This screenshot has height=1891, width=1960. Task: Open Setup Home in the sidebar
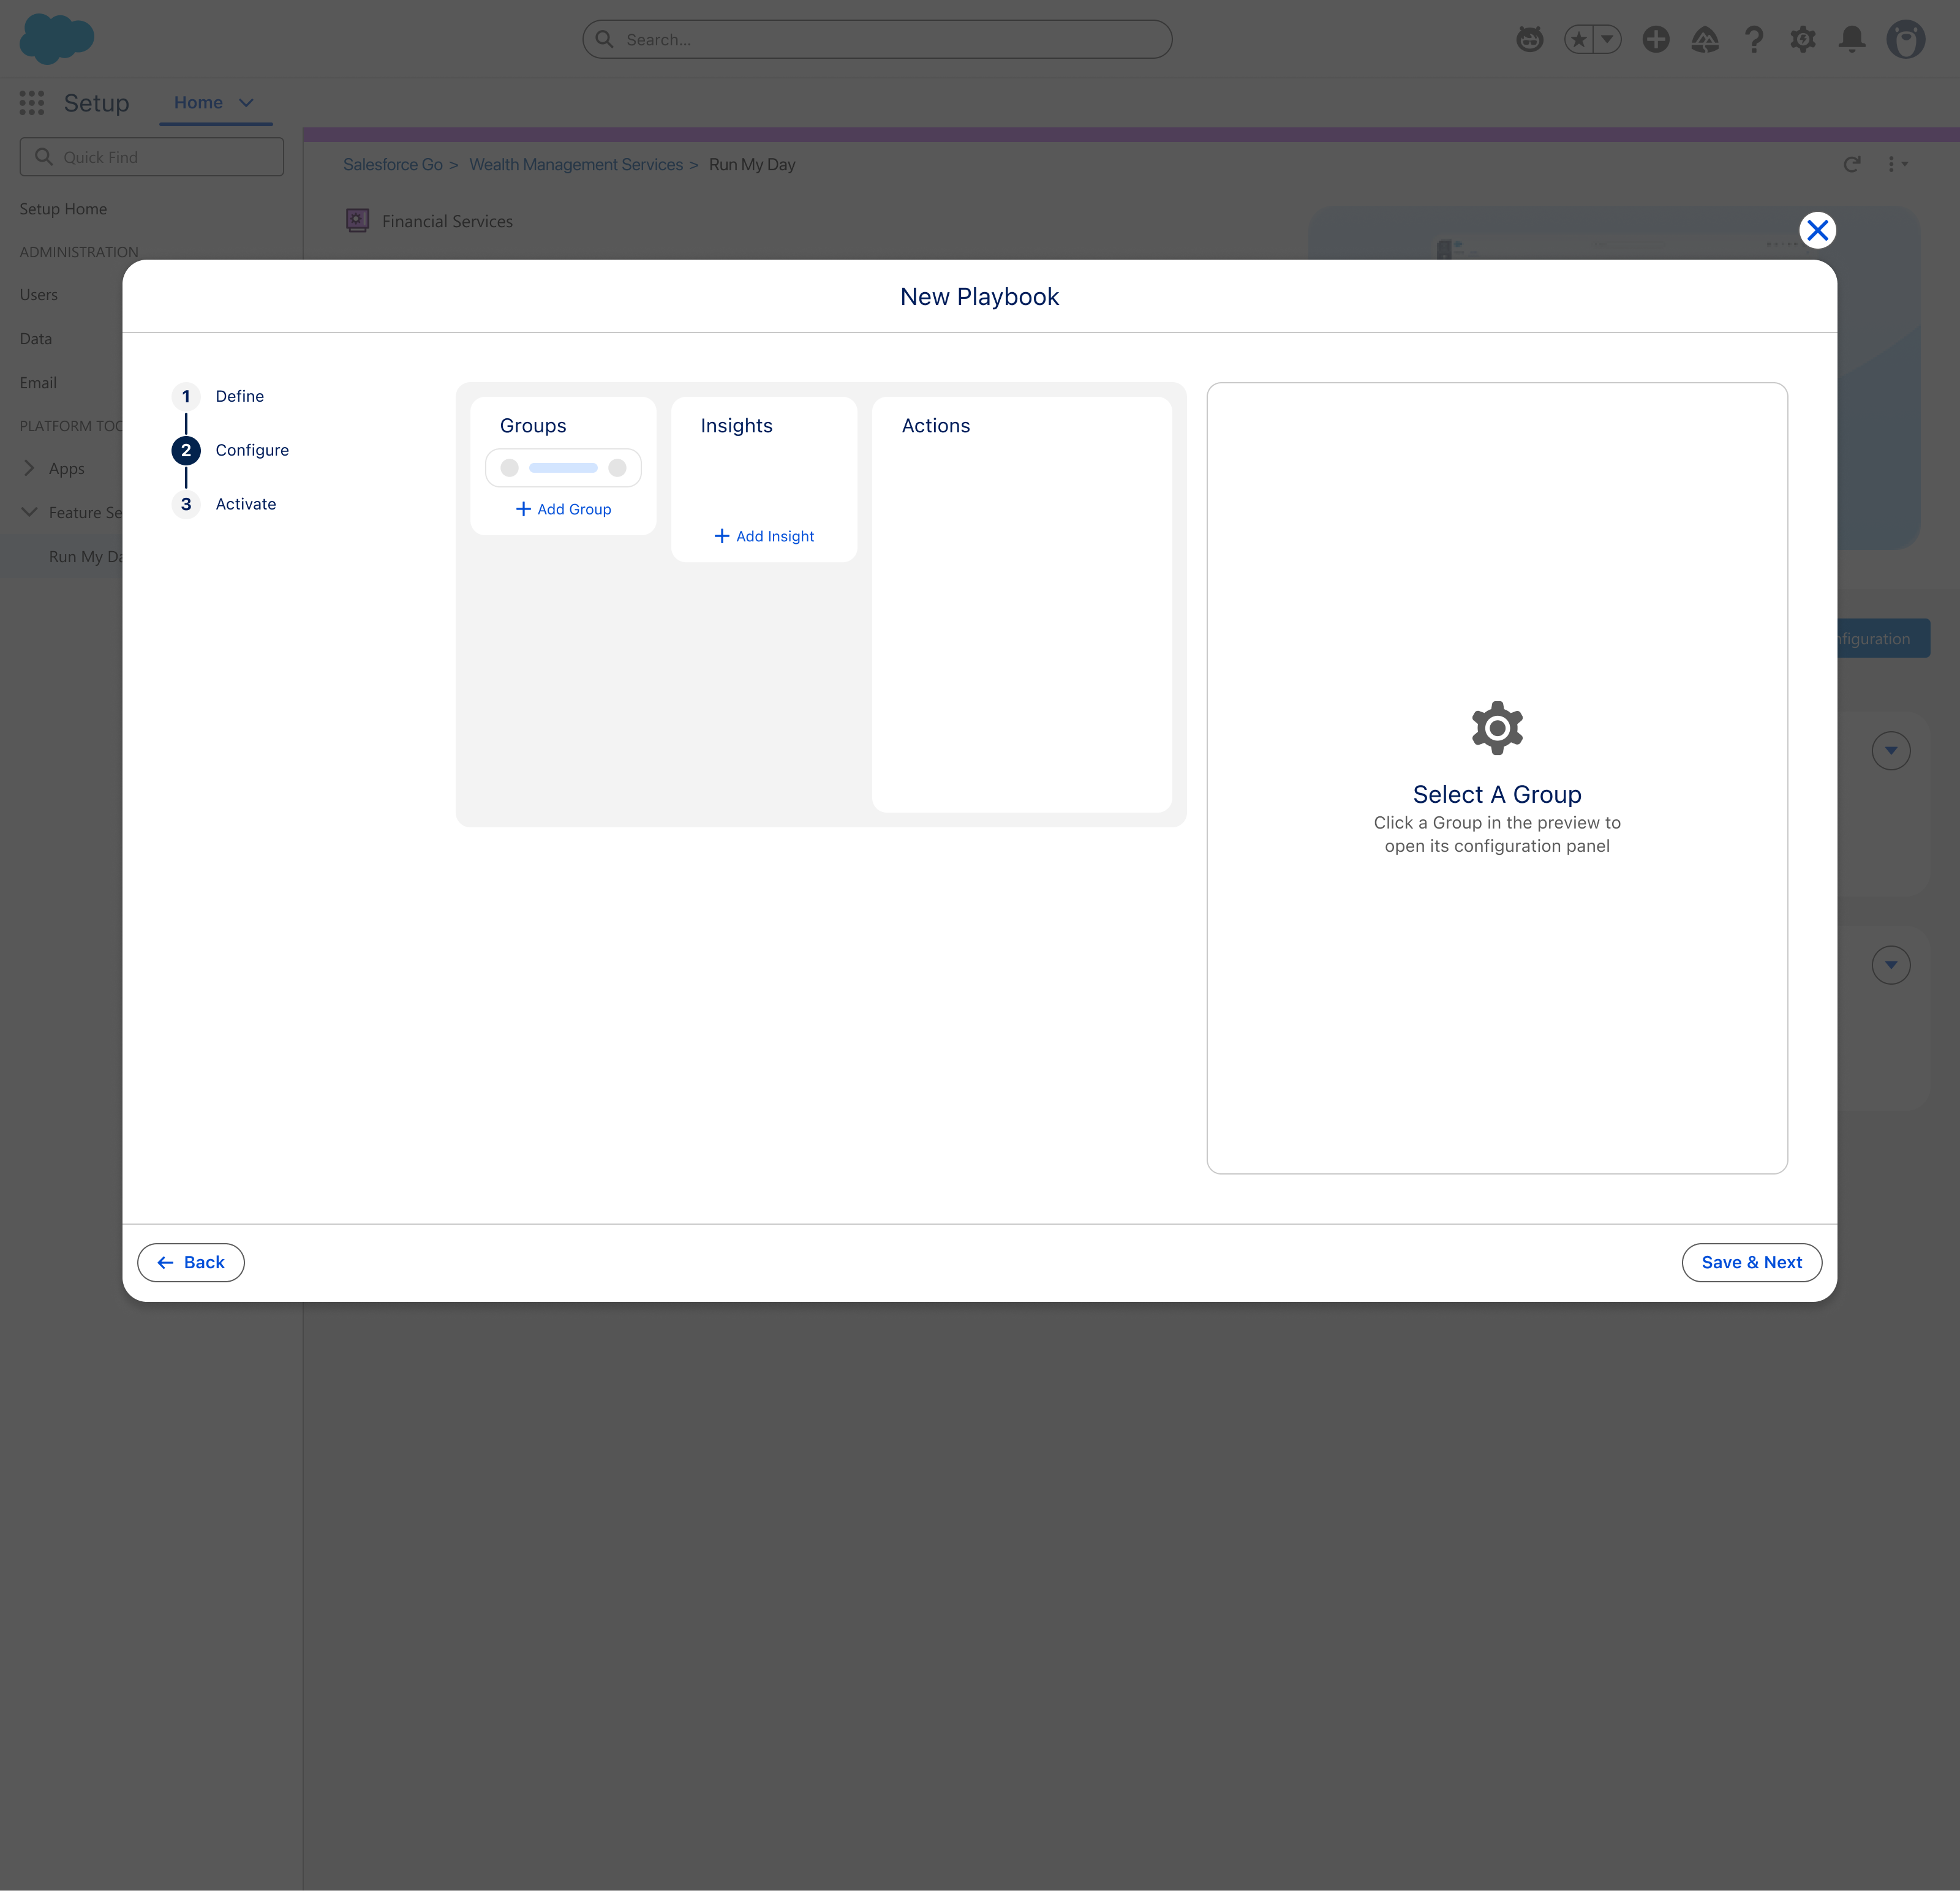pyautogui.click(x=63, y=209)
